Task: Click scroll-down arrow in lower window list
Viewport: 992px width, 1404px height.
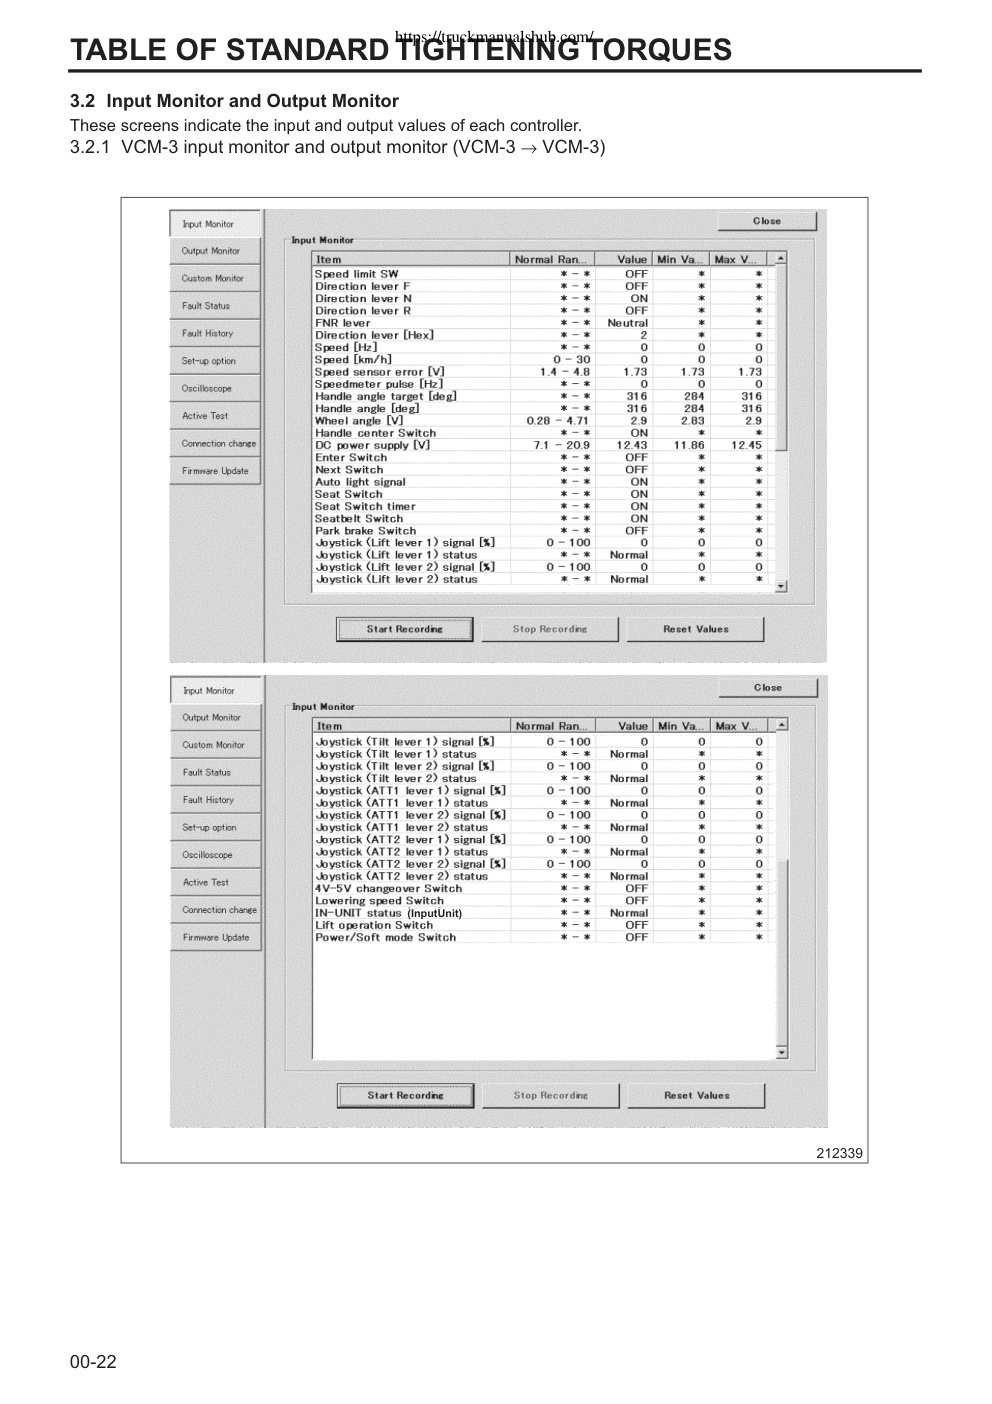Action: pyautogui.click(x=781, y=1052)
